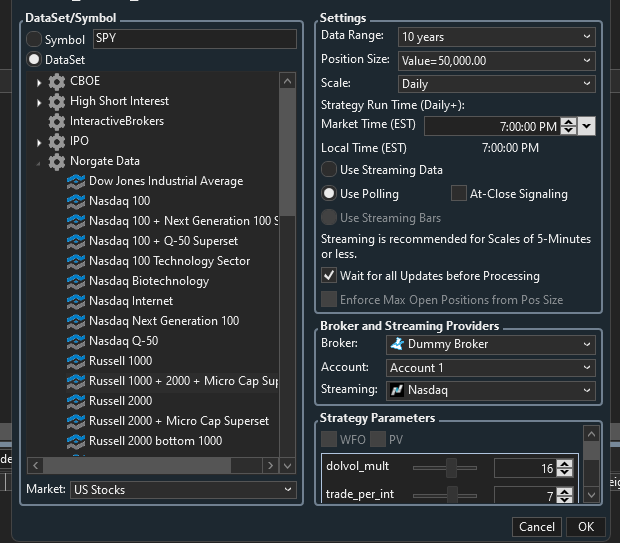
Task: Click the IPO gear icon
Action: [x=57, y=142]
